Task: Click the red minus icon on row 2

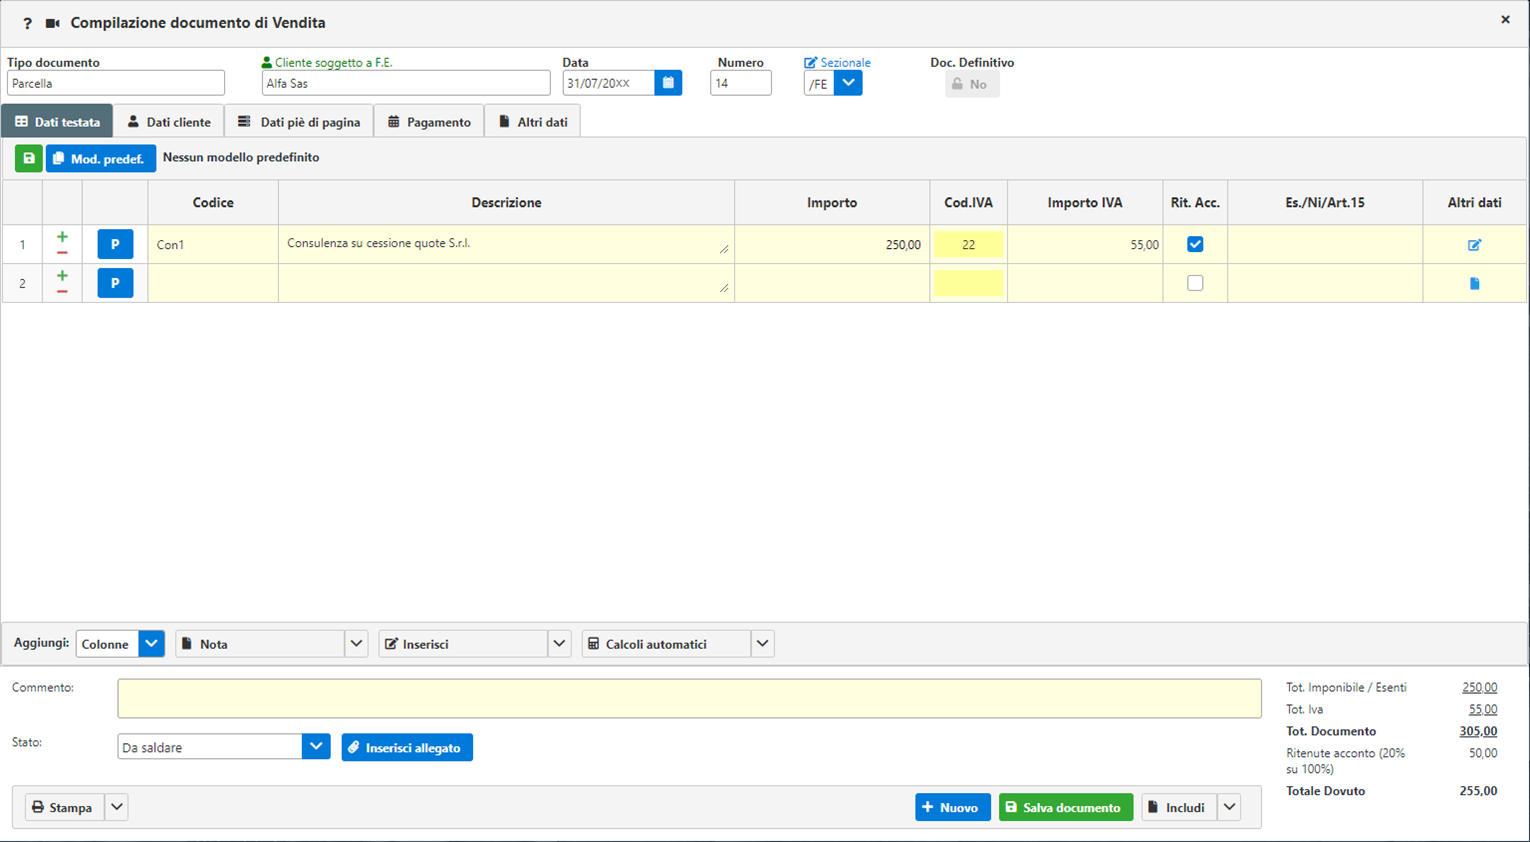Action: pos(62,292)
